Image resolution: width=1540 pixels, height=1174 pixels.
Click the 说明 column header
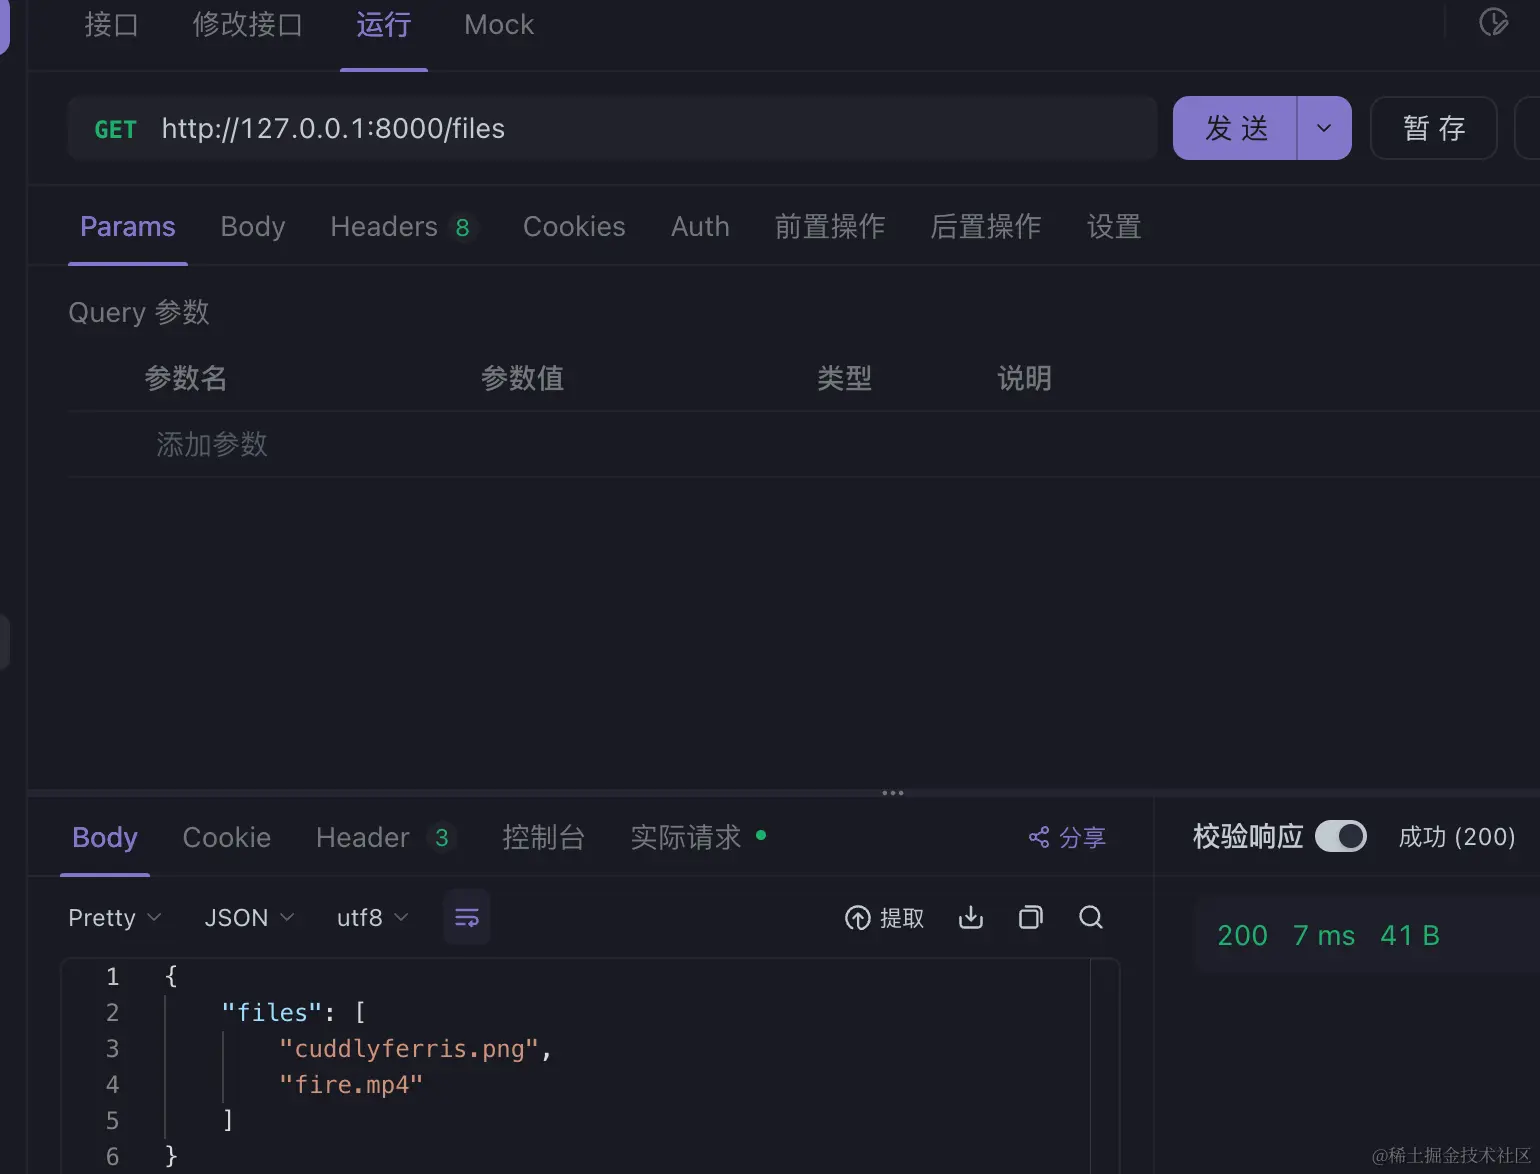pos(1025,378)
